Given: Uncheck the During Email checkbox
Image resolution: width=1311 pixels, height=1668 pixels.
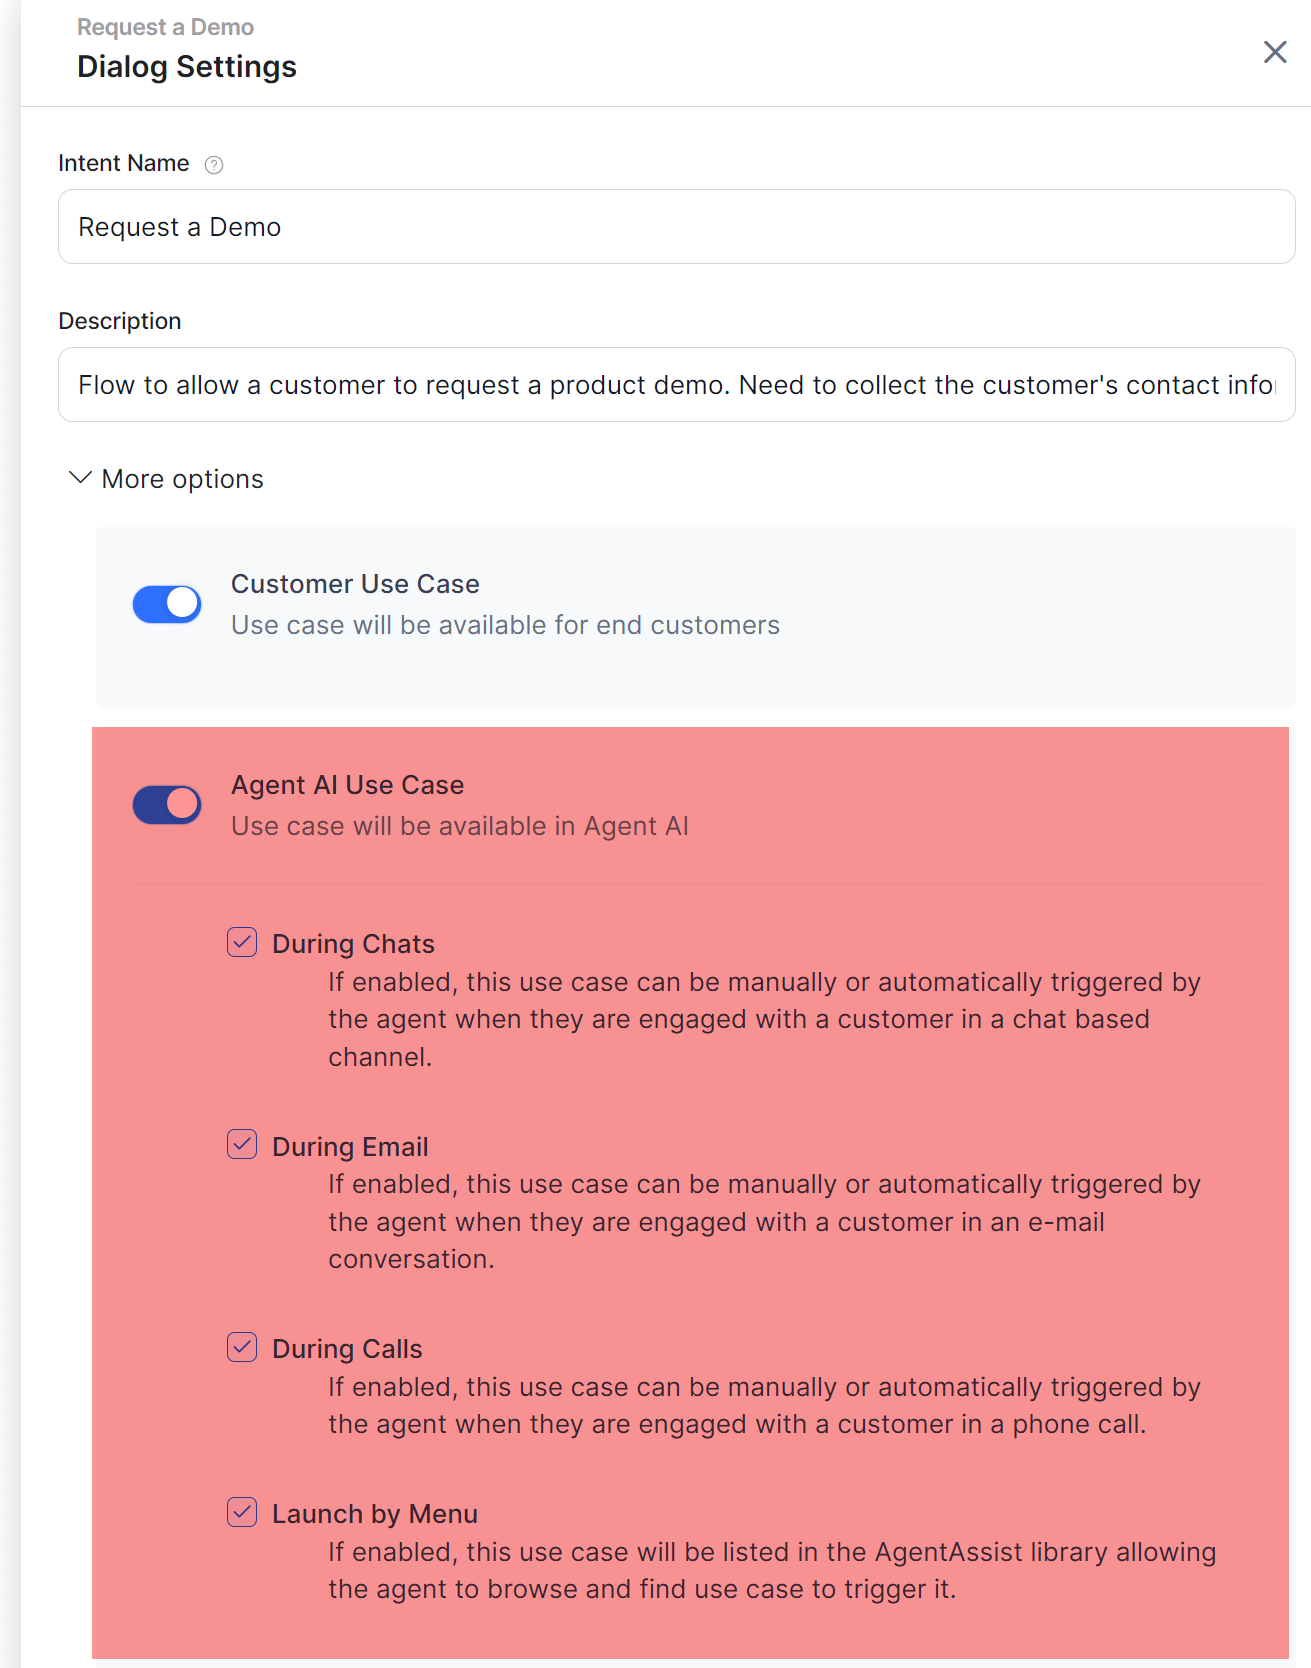Looking at the screenshot, I should [x=242, y=1144].
